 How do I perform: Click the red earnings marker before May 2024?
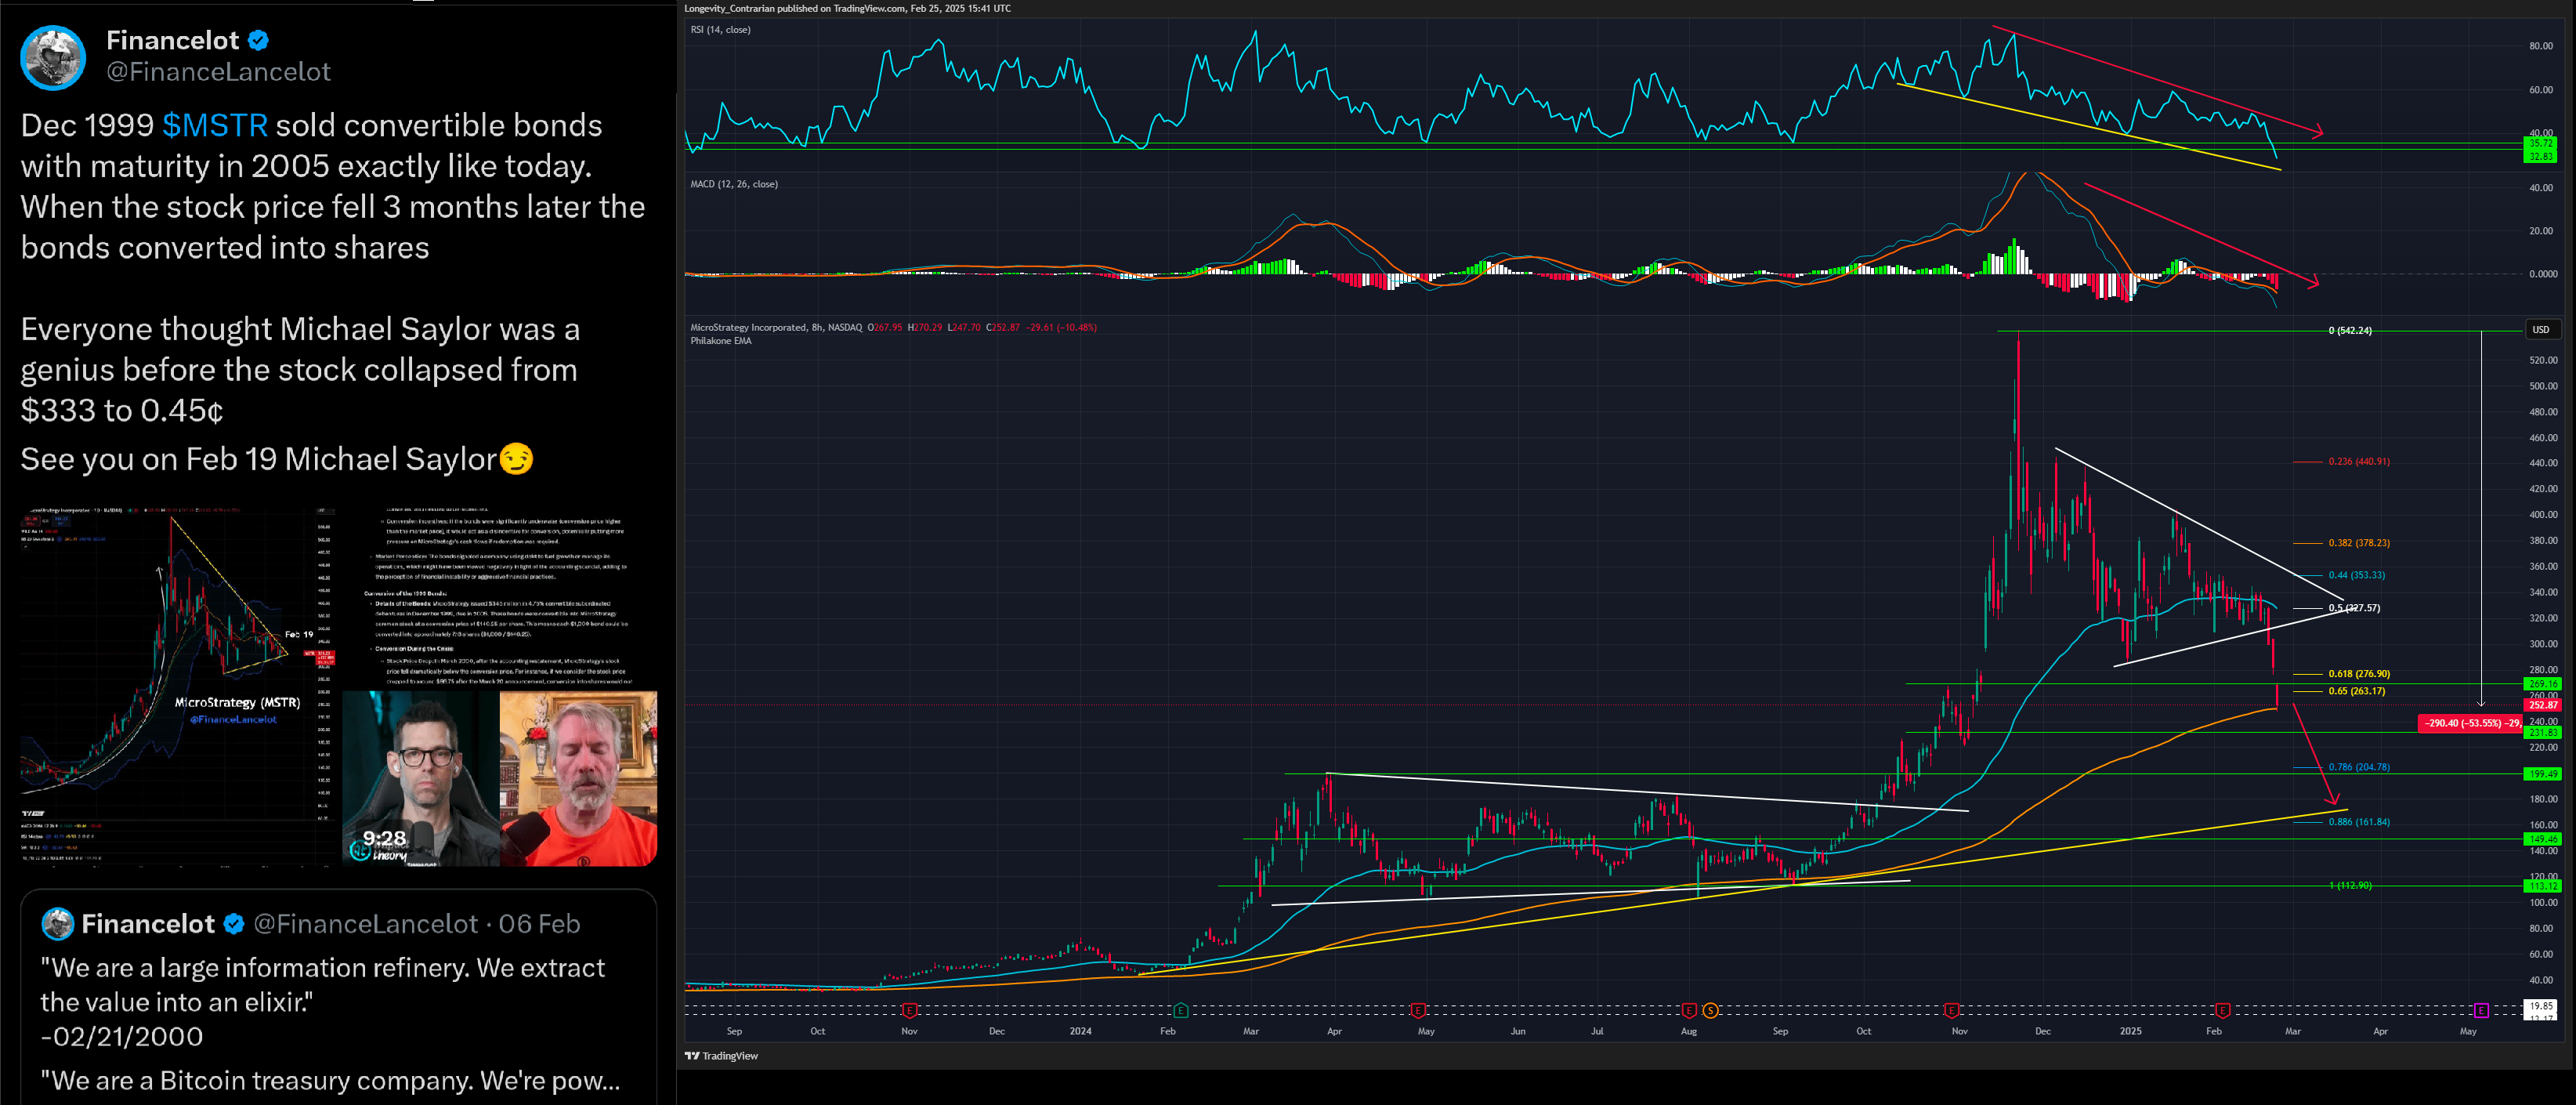(x=1417, y=1010)
